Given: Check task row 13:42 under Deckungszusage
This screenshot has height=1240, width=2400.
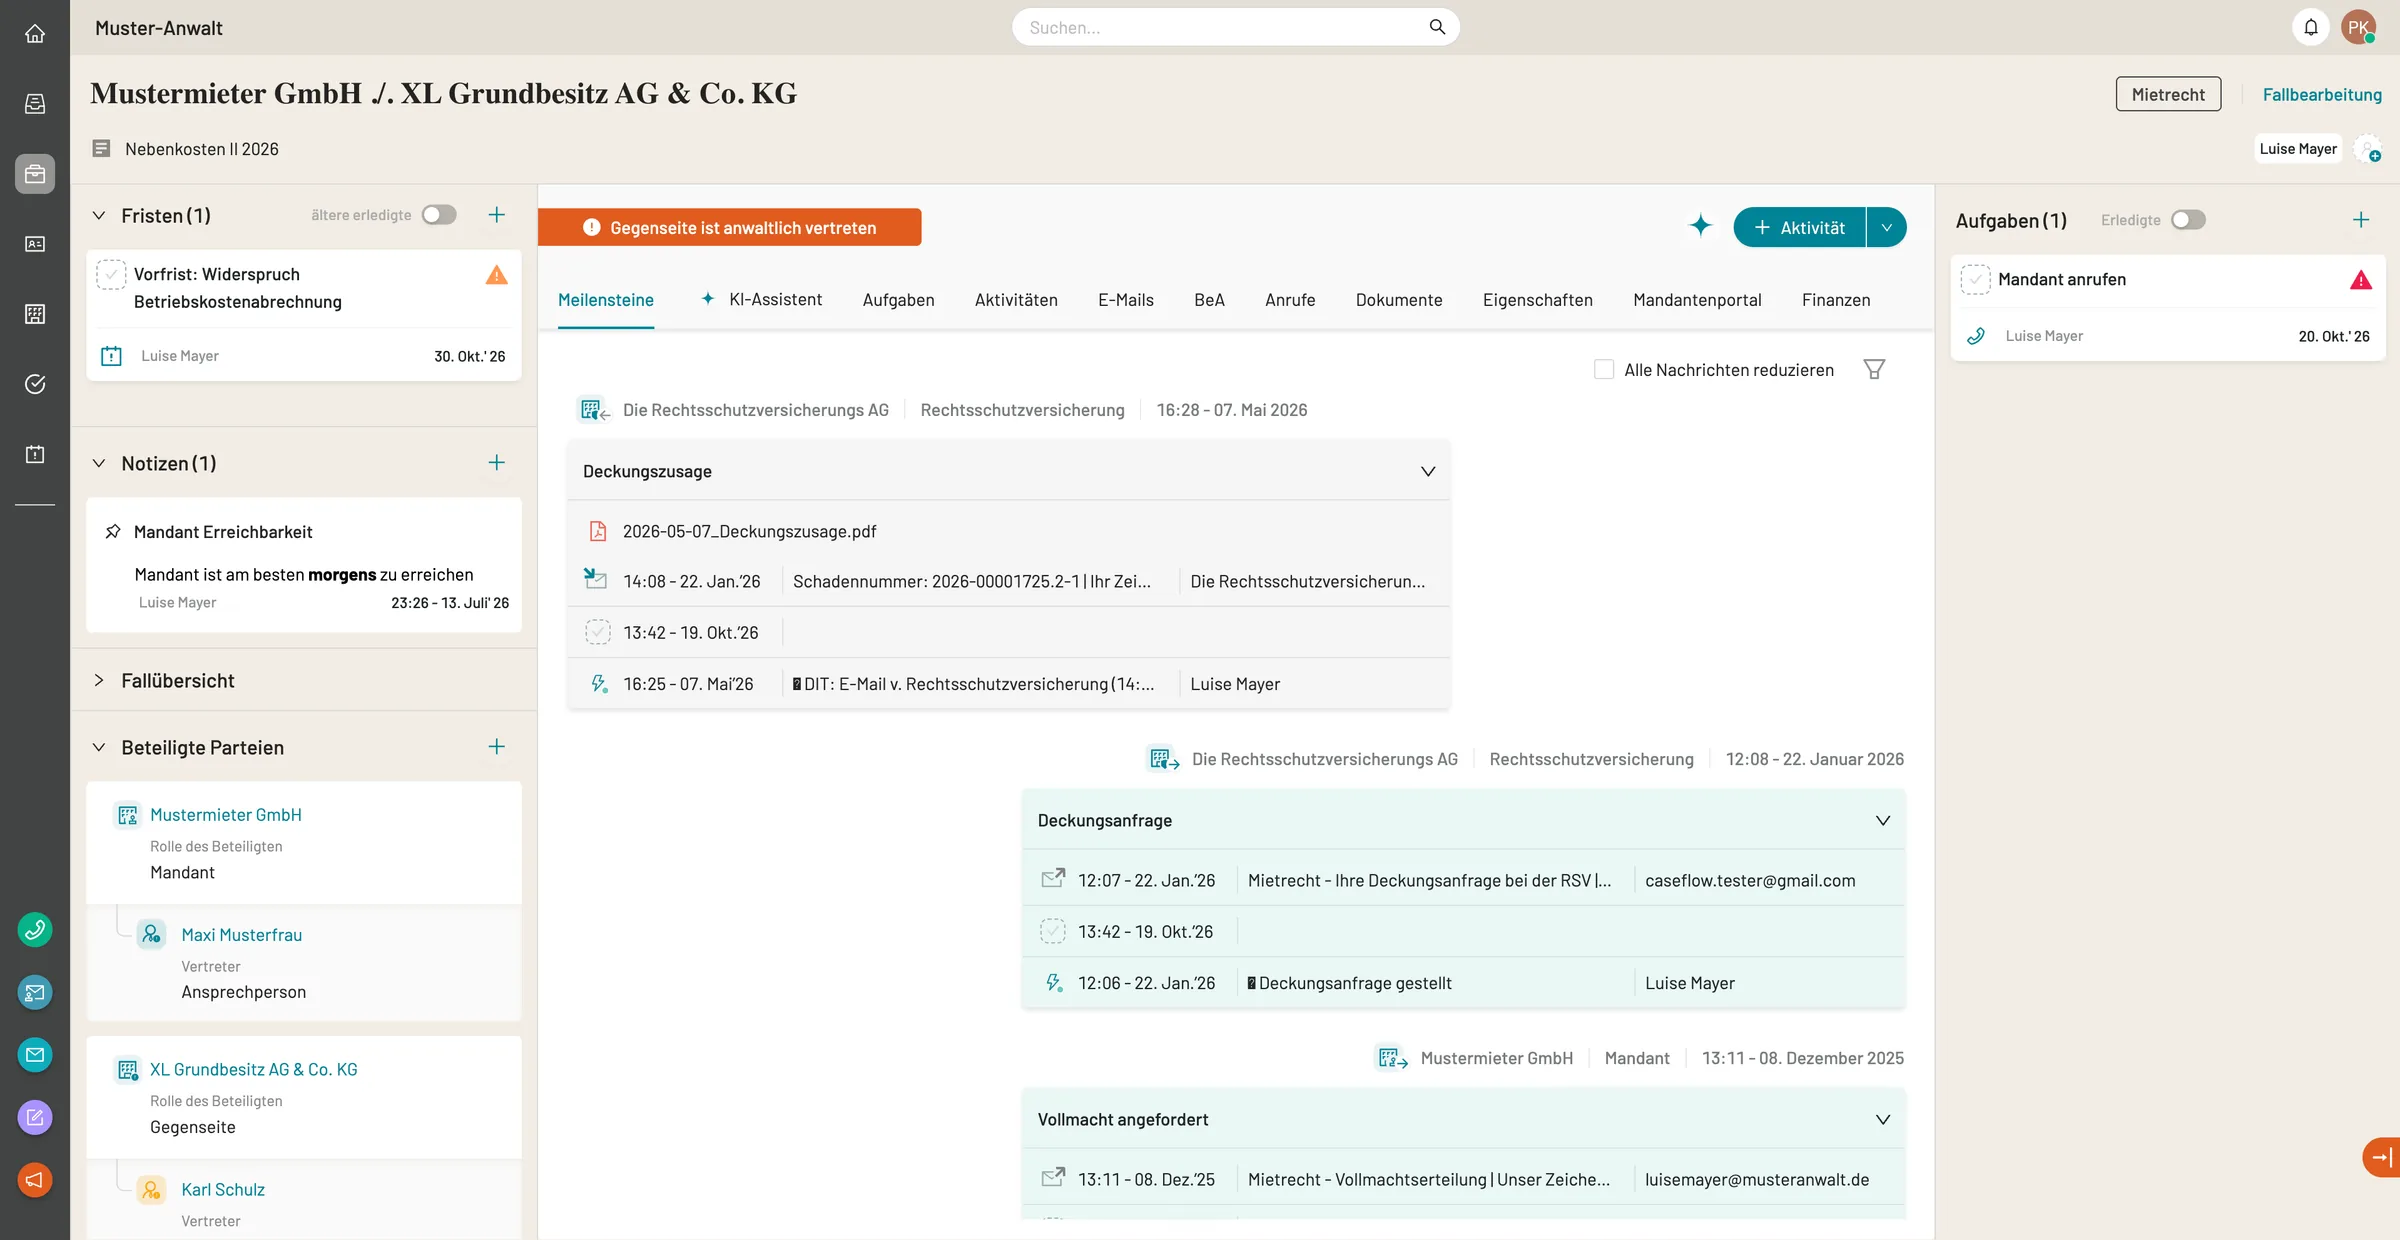Looking at the screenshot, I should pos(598,632).
